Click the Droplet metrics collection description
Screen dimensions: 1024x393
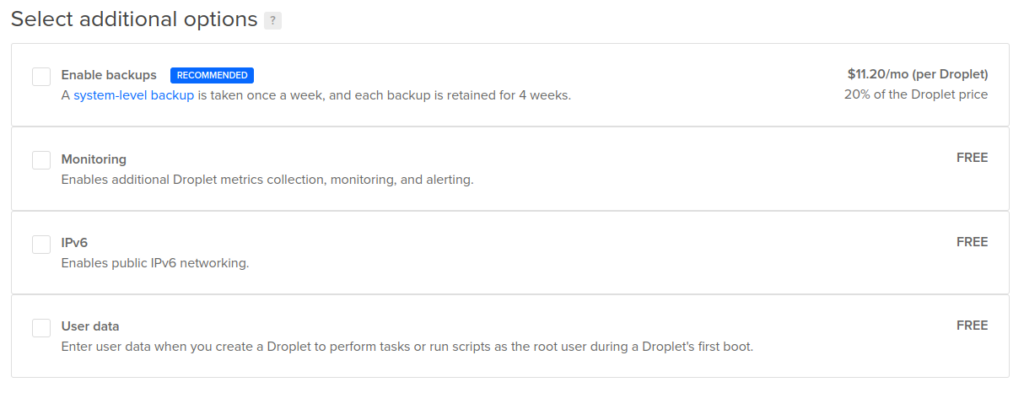click(x=267, y=180)
